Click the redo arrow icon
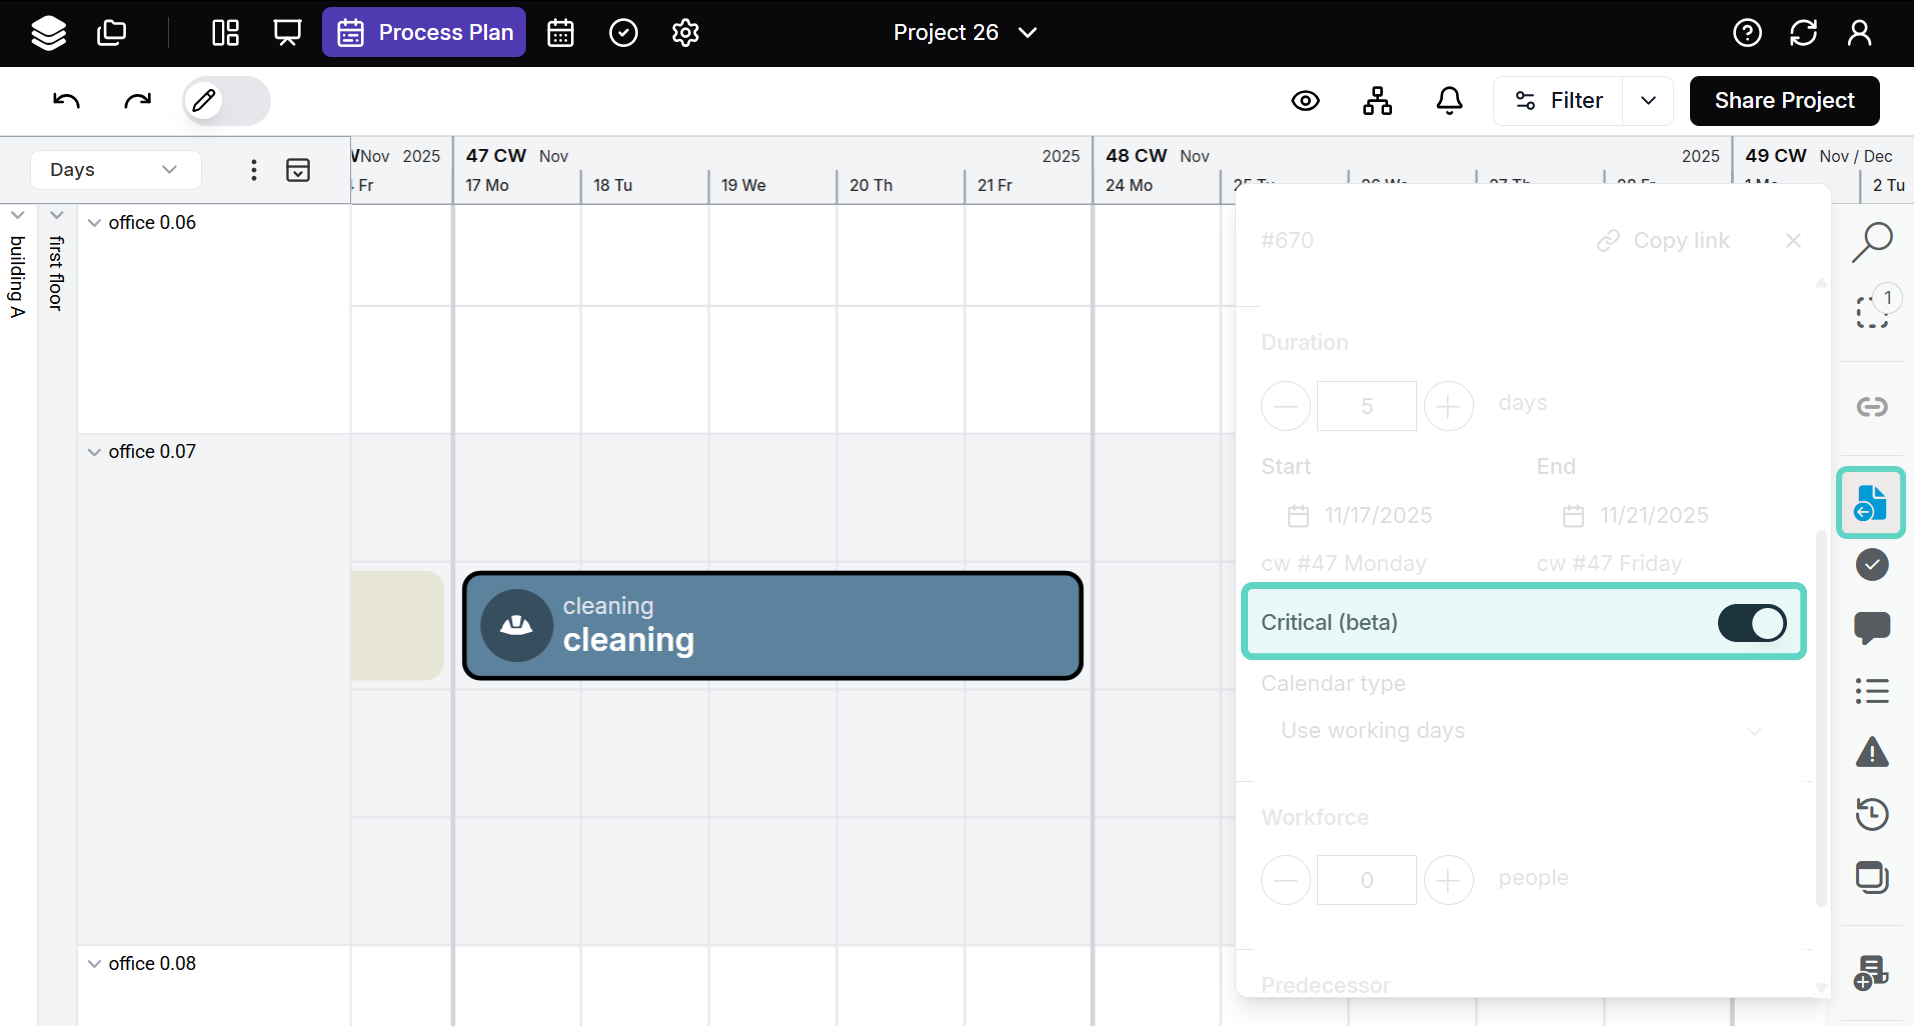This screenshot has height=1026, width=1914. pyautogui.click(x=137, y=100)
